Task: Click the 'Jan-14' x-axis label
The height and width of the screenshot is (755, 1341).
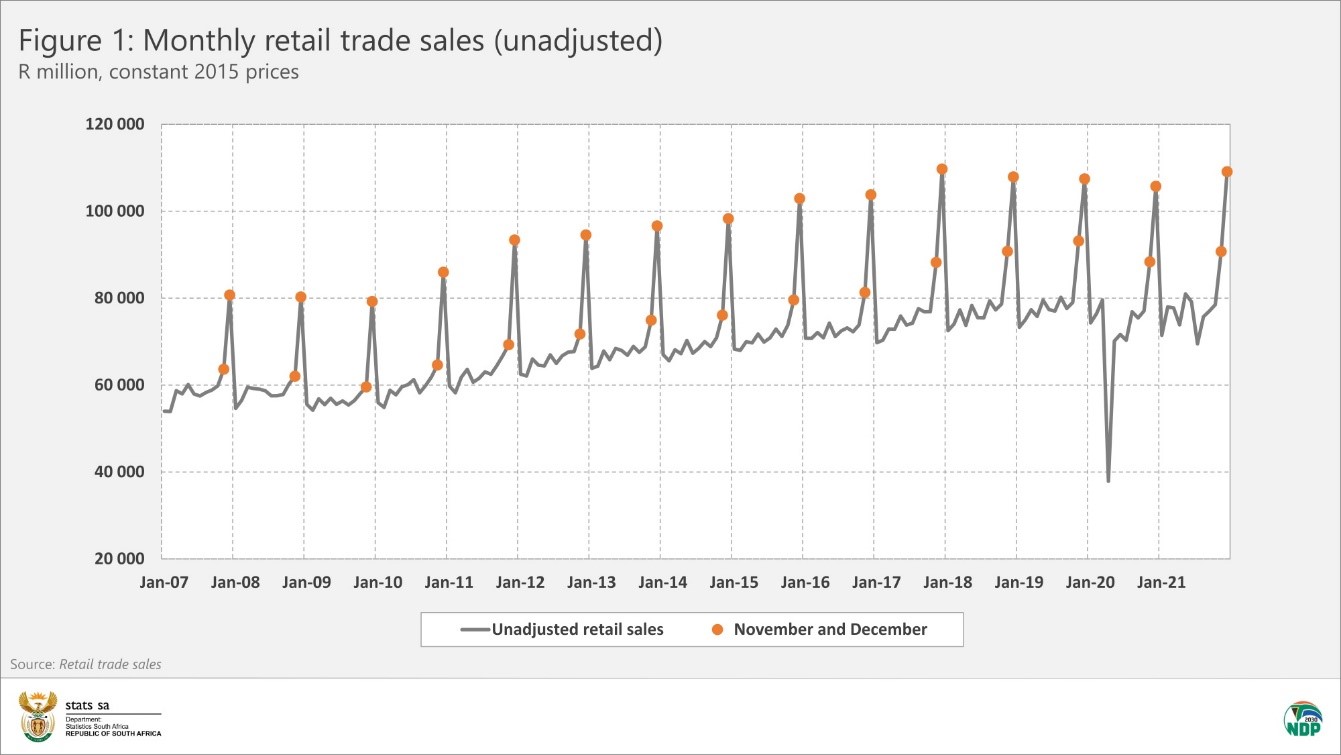Action: click(x=663, y=582)
